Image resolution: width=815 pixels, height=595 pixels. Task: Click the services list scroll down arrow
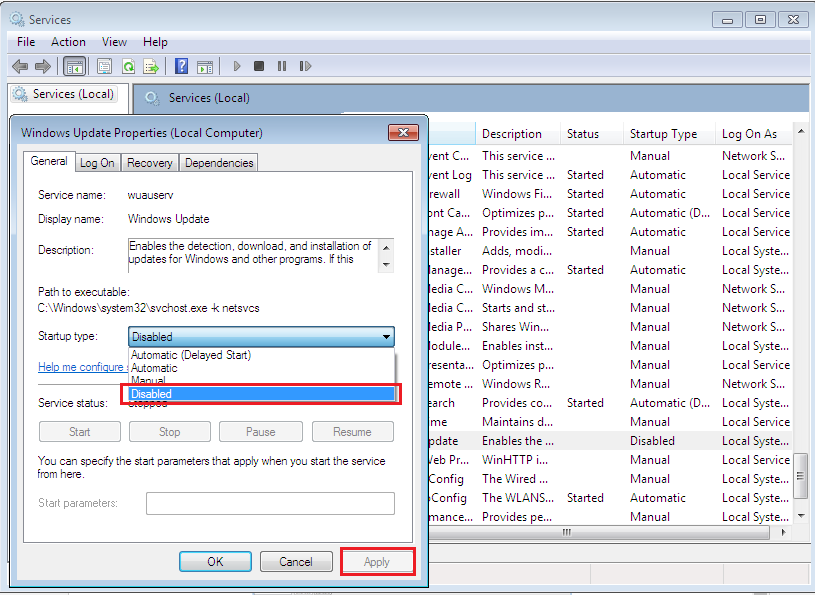pos(800,516)
